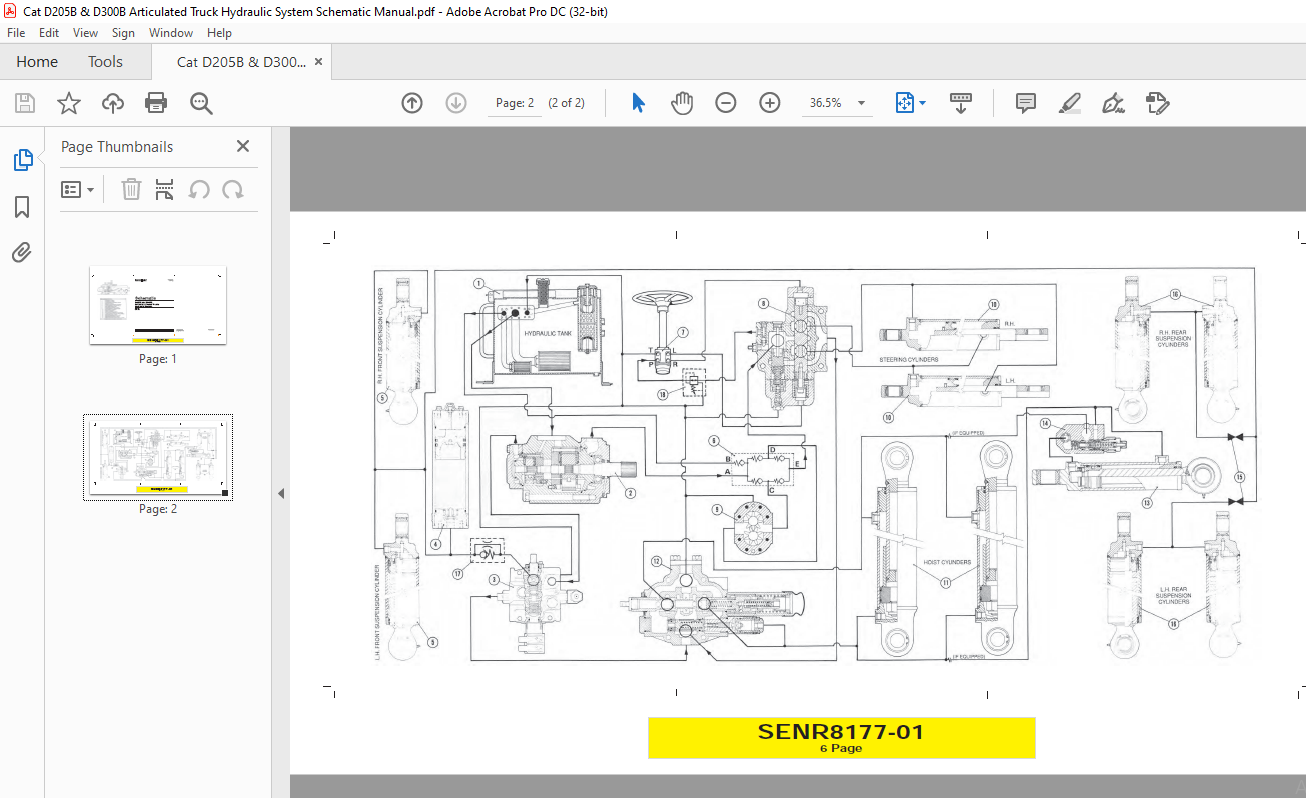Click the 'Page: 2' thumbnail label
Viewport: 1306px width, 798px height.
(158, 509)
